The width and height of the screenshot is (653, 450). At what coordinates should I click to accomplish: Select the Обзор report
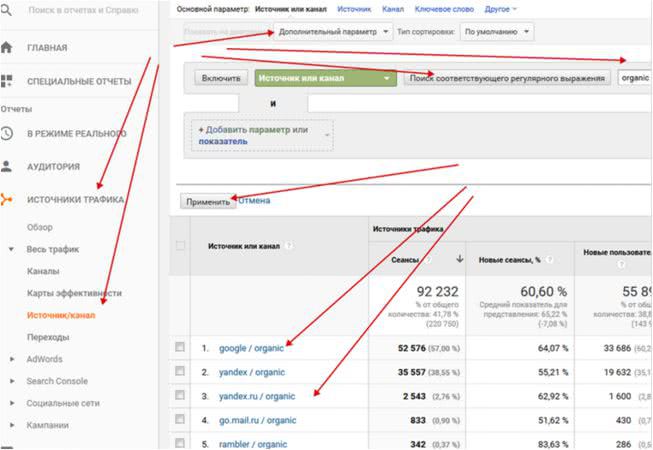40,227
